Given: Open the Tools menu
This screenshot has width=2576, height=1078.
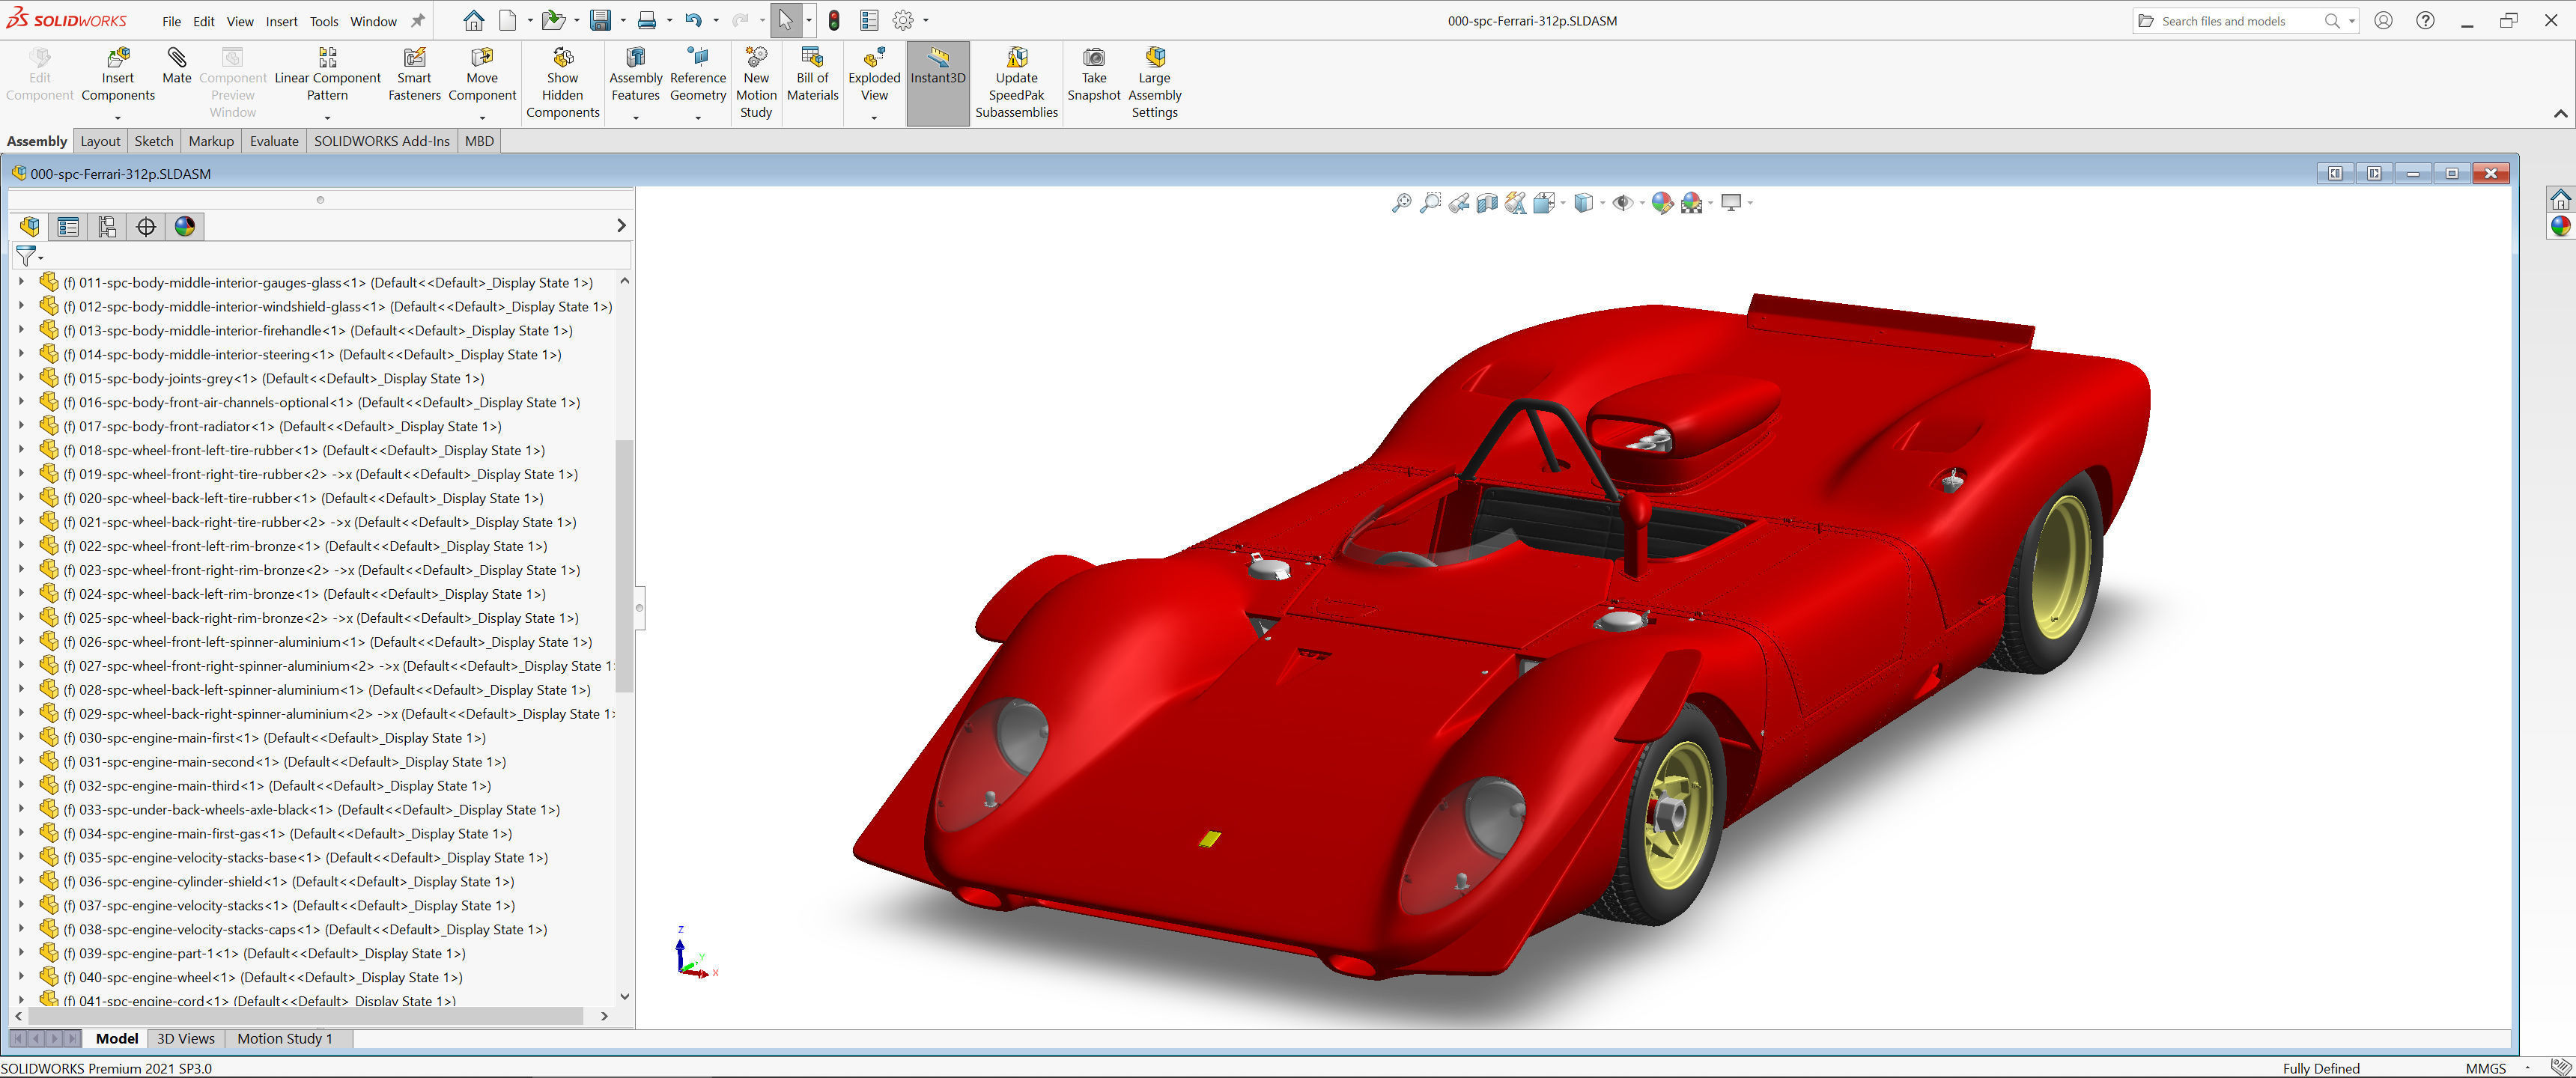Looking at the screenshot, I should tap(324, 21).
